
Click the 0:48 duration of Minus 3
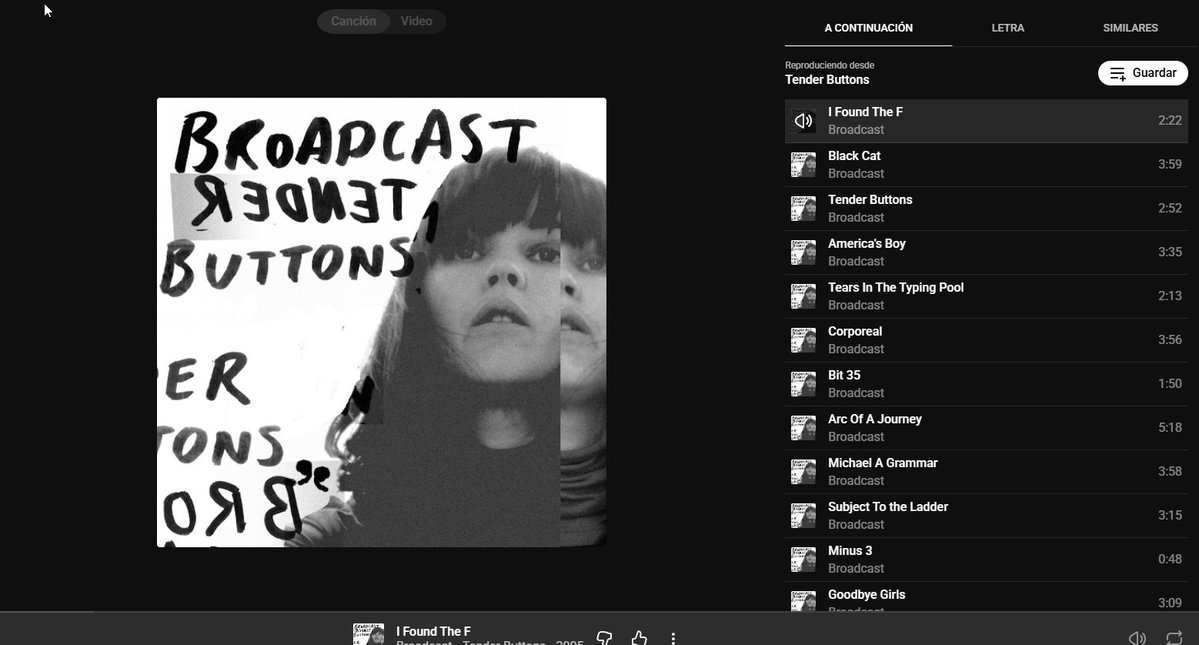[x=1169, y=559]
